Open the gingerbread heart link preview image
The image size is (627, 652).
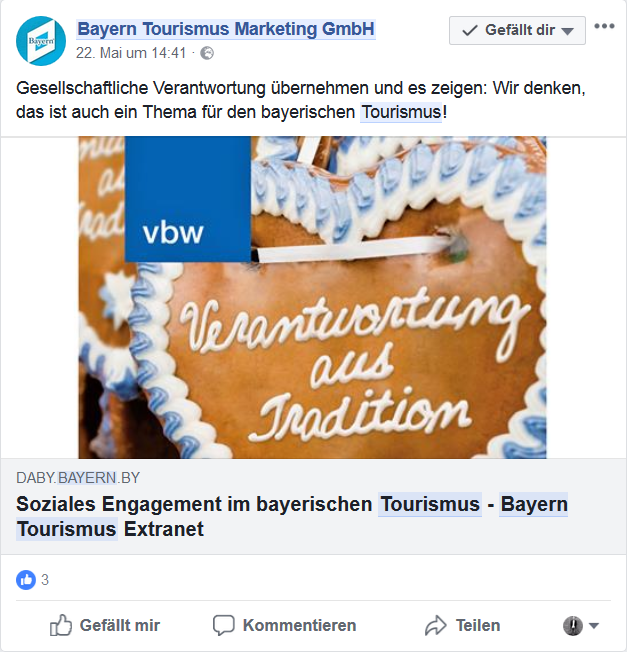pos(312,298)
